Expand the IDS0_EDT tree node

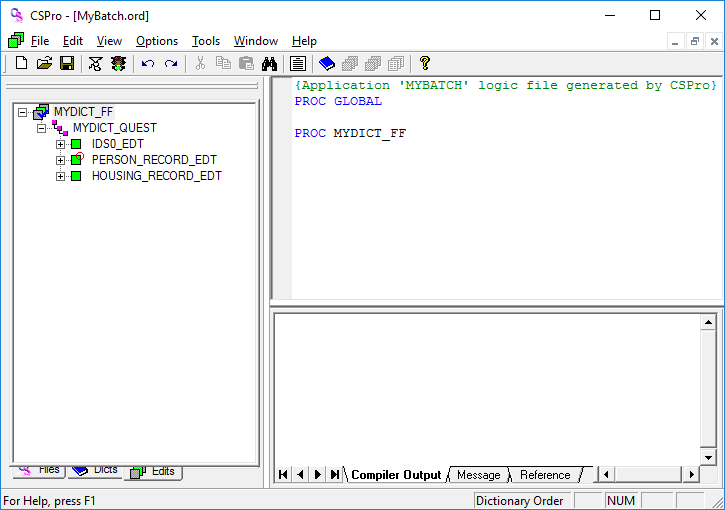click(61, 144)
